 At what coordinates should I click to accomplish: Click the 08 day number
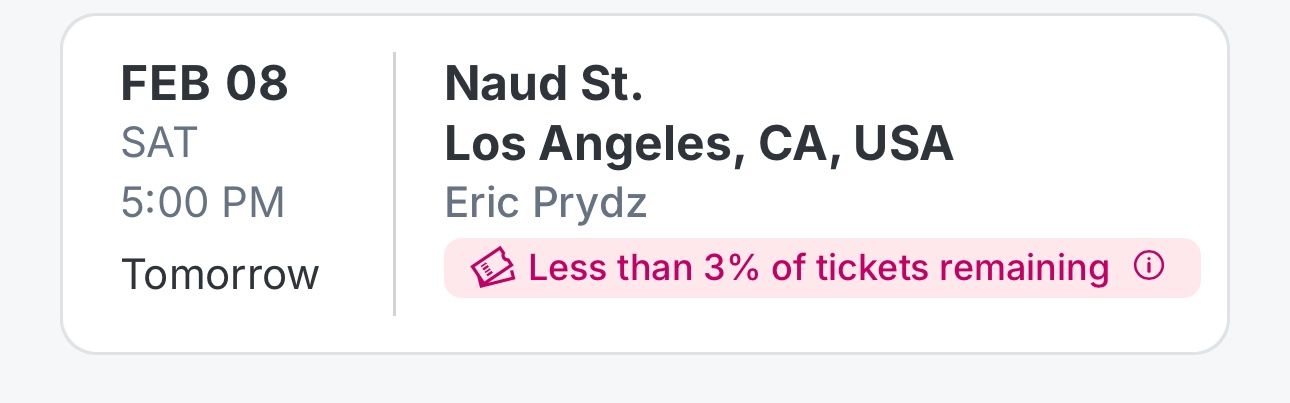pyautogui.click(x=258, y=84)
